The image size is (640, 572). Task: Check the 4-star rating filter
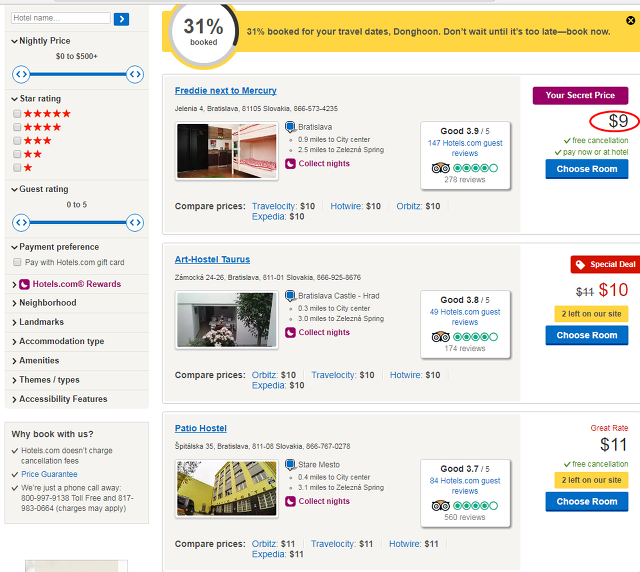17,127
